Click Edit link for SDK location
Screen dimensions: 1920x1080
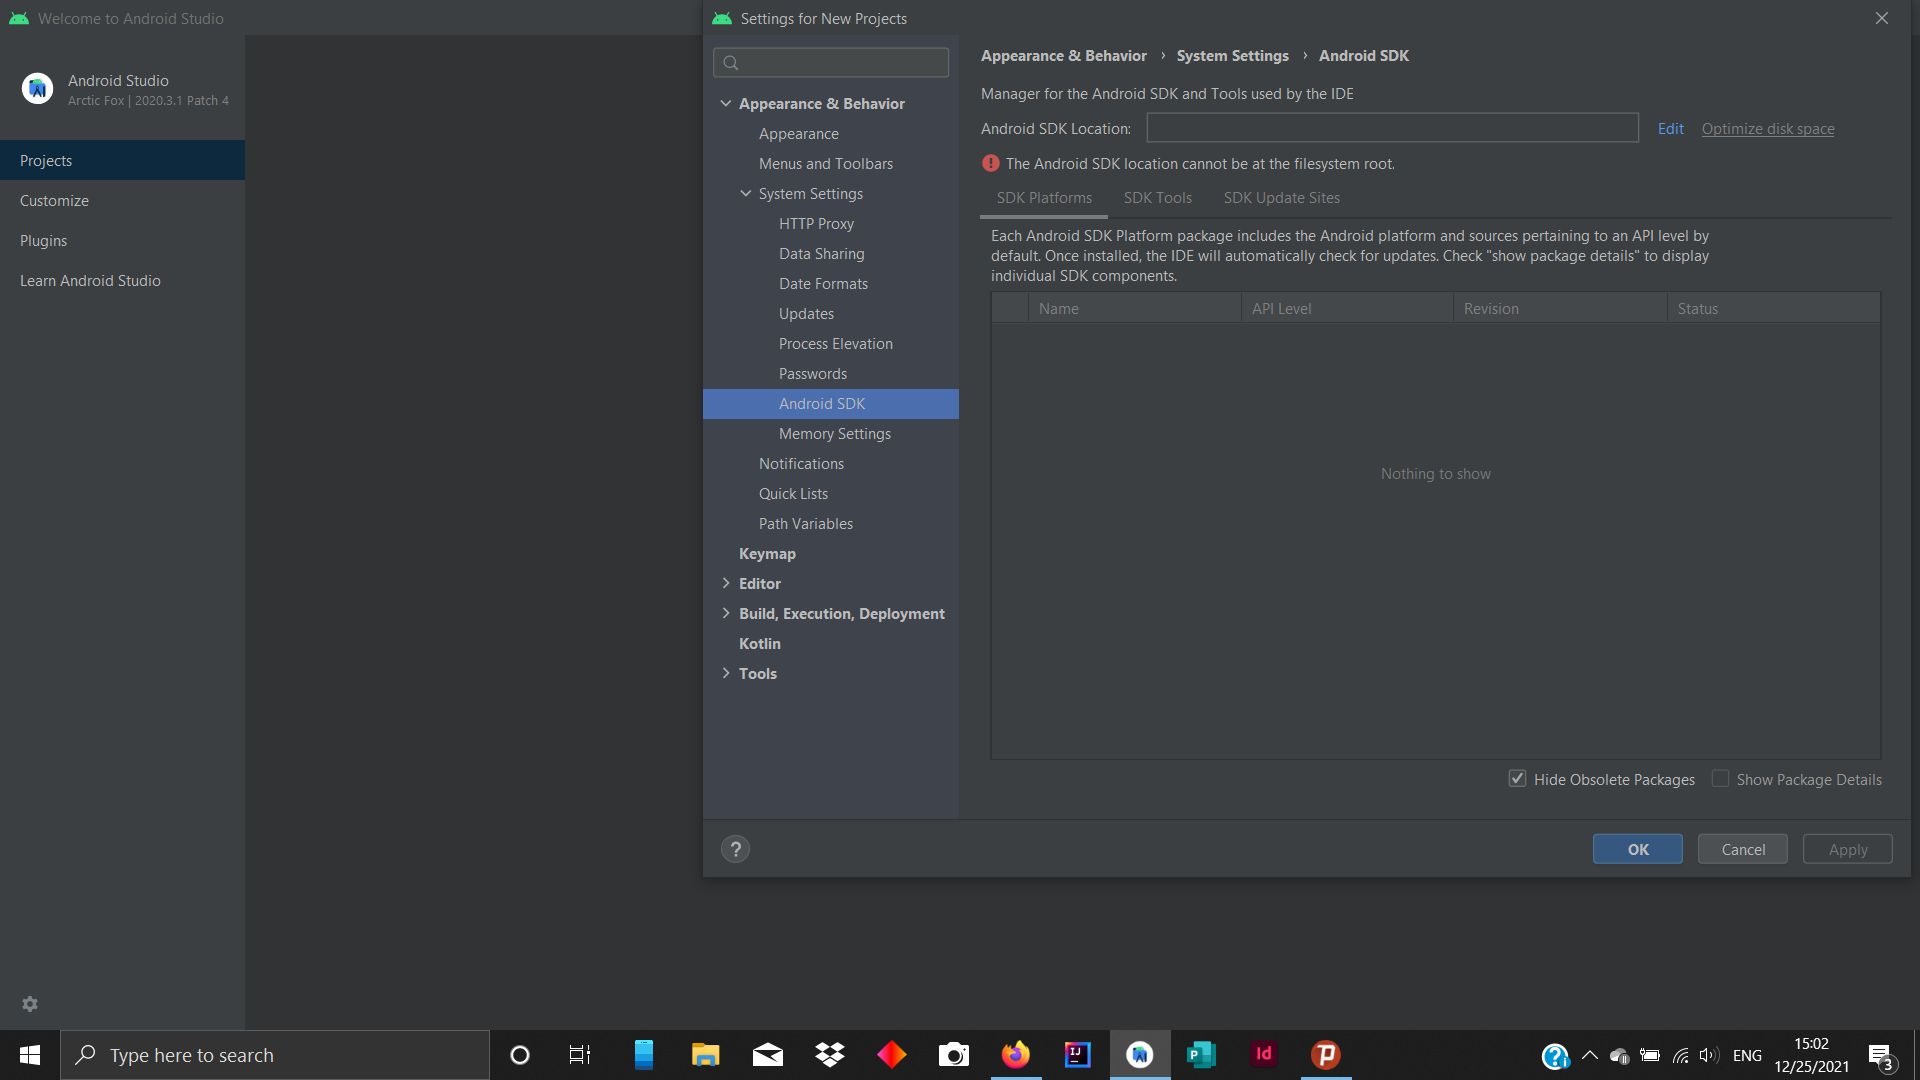1670,128
